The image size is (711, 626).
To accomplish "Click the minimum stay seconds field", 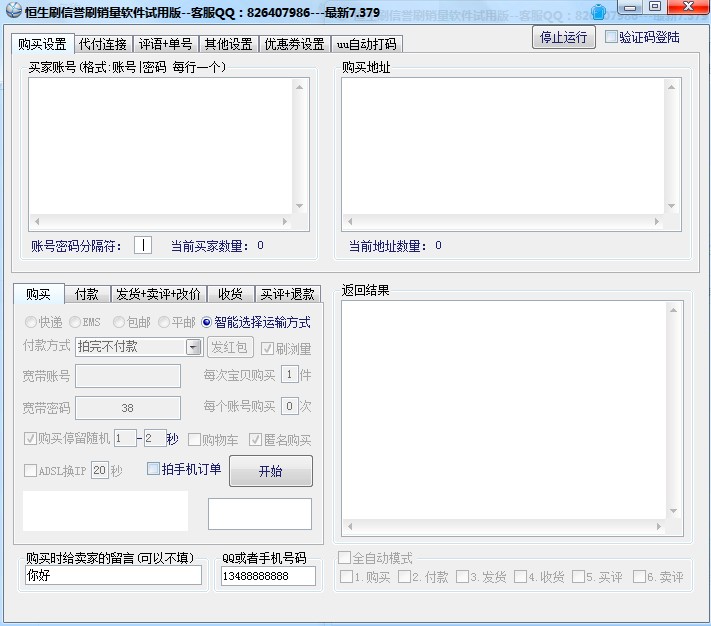I will 125,438.
